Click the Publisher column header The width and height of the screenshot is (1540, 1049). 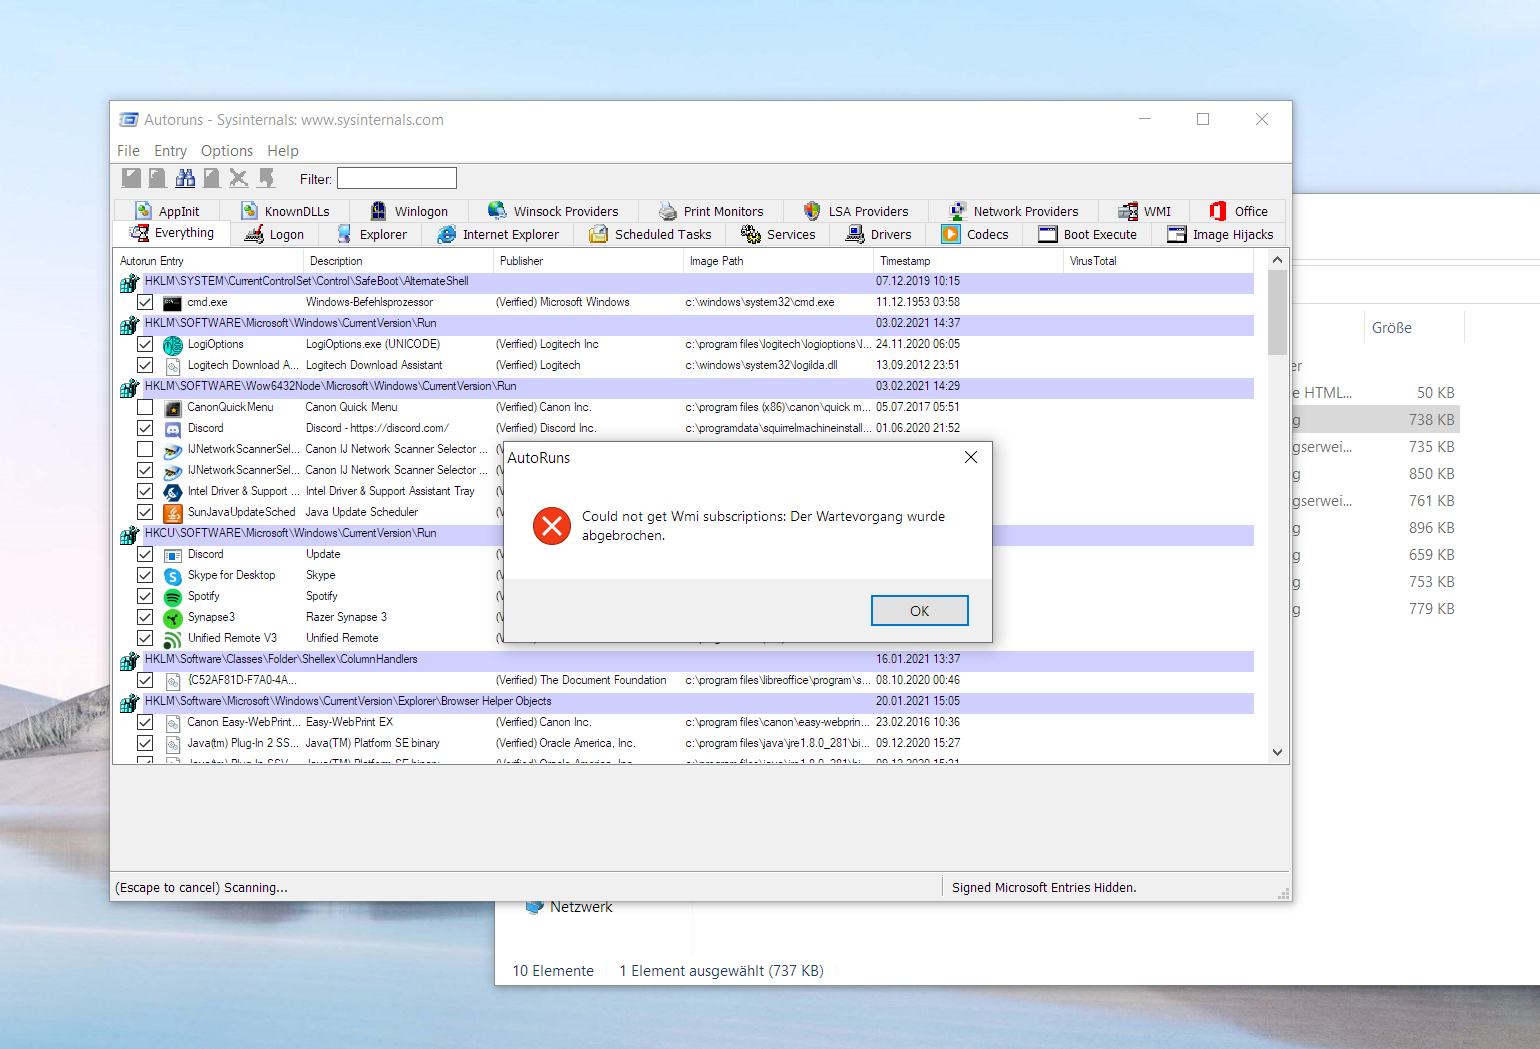[x=588, y=261]
